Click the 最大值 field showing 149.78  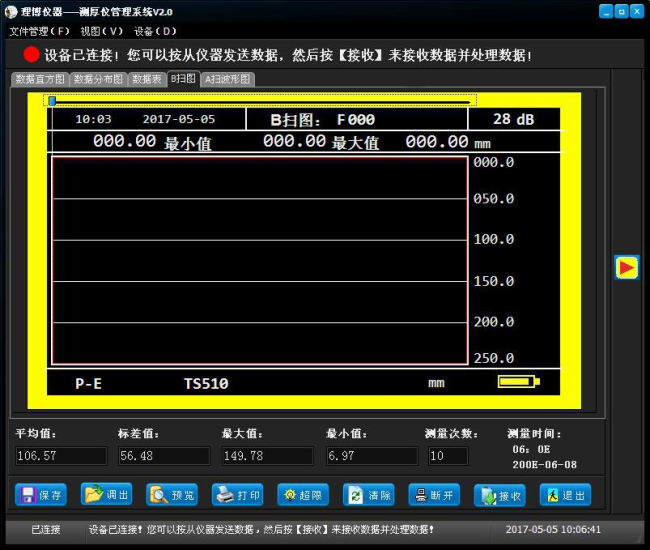265,456
